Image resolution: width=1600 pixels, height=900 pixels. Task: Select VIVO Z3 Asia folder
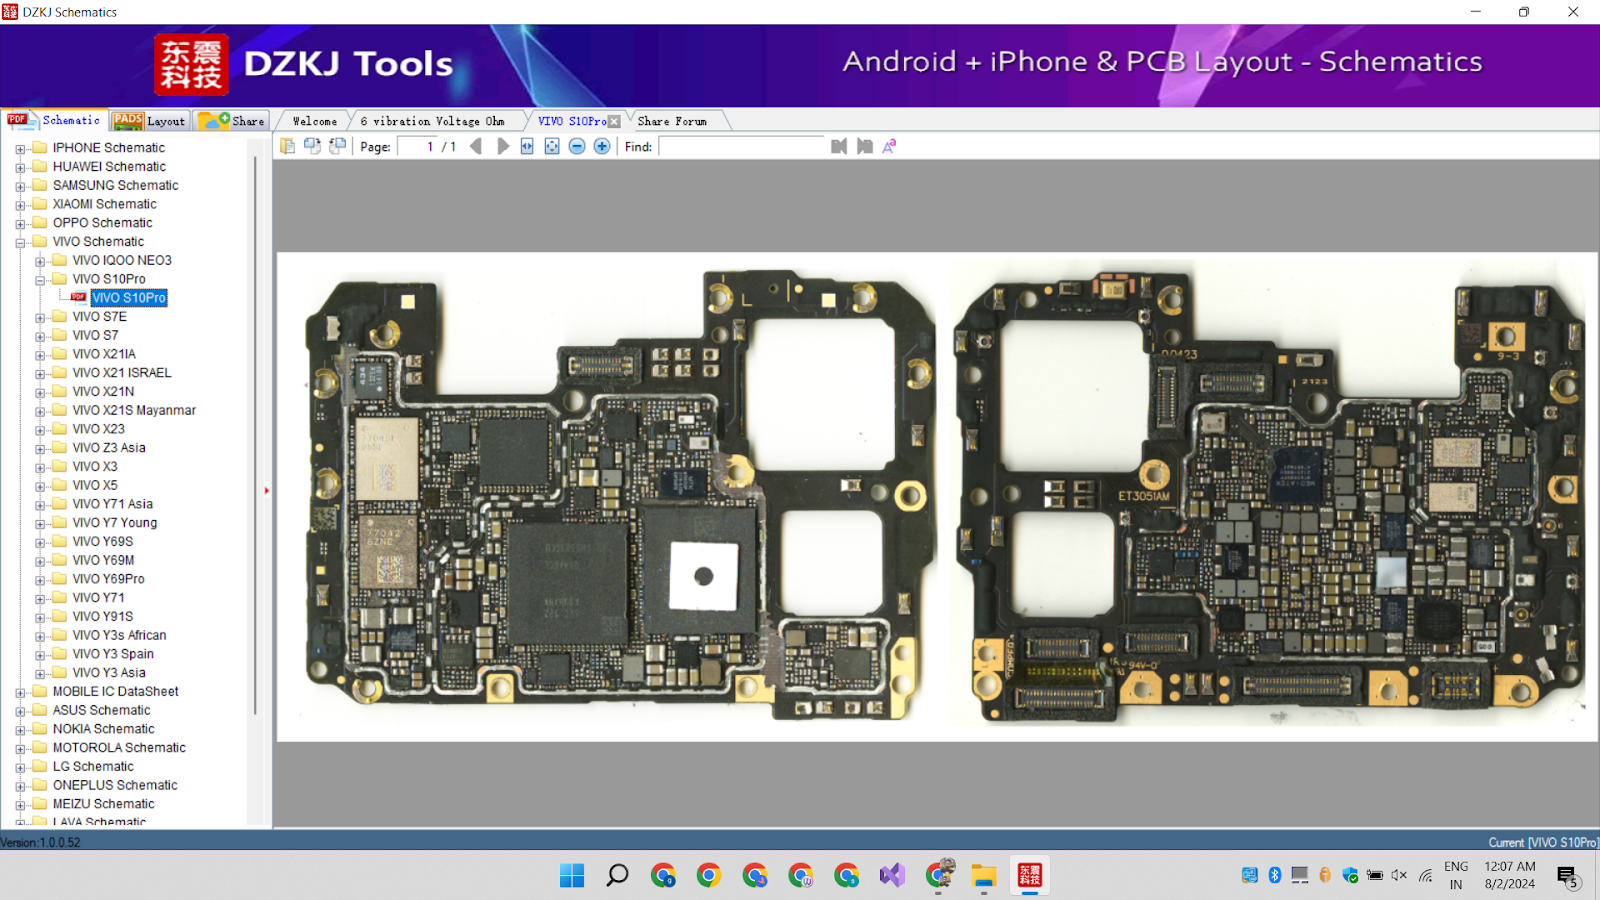click(109, 448)
